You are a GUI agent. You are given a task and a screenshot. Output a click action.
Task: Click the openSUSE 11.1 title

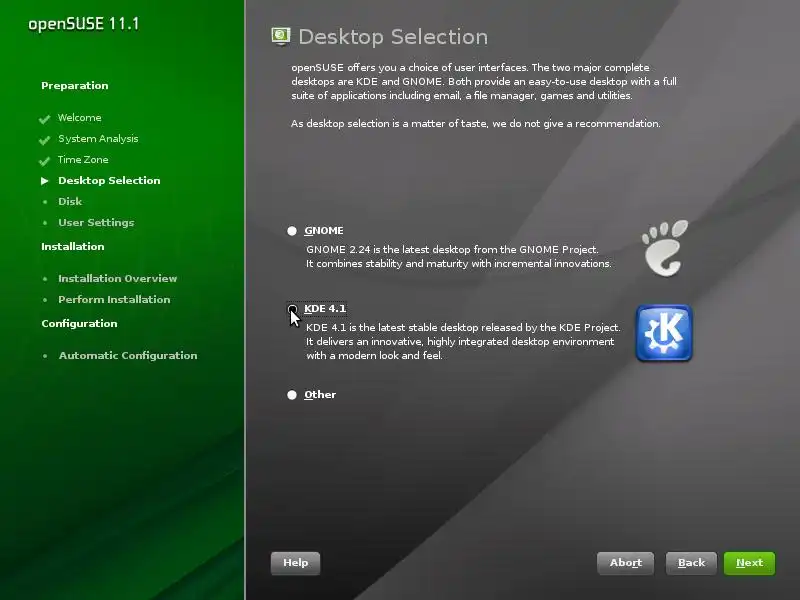(84, 24)
